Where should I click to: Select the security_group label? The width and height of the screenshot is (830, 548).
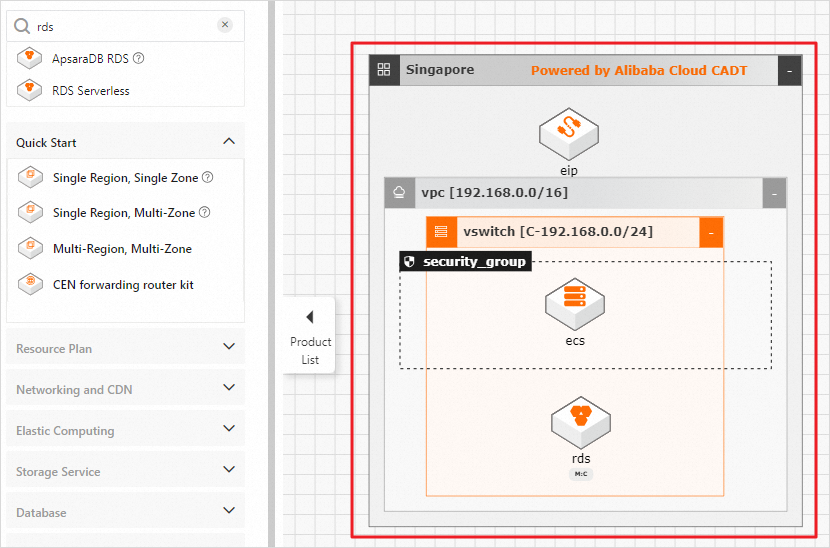coord(474,262)
